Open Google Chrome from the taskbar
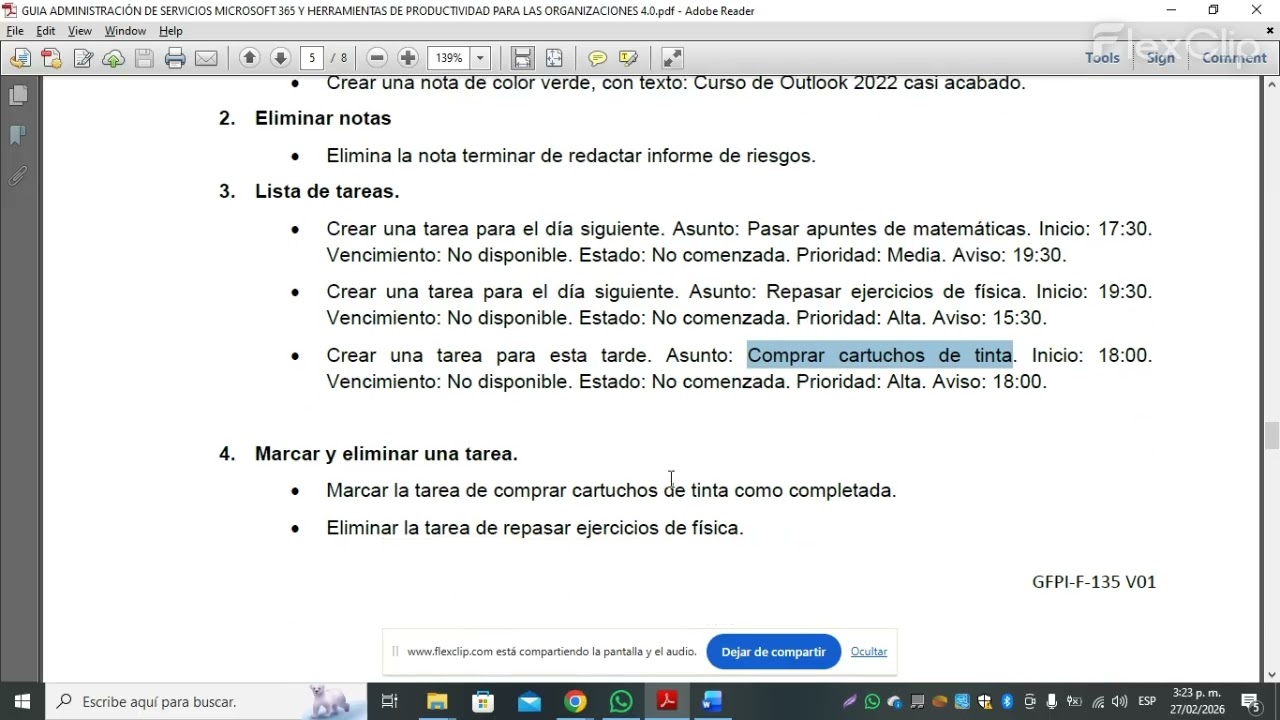Screen dimensions: 1280x720 pos(575,701)
